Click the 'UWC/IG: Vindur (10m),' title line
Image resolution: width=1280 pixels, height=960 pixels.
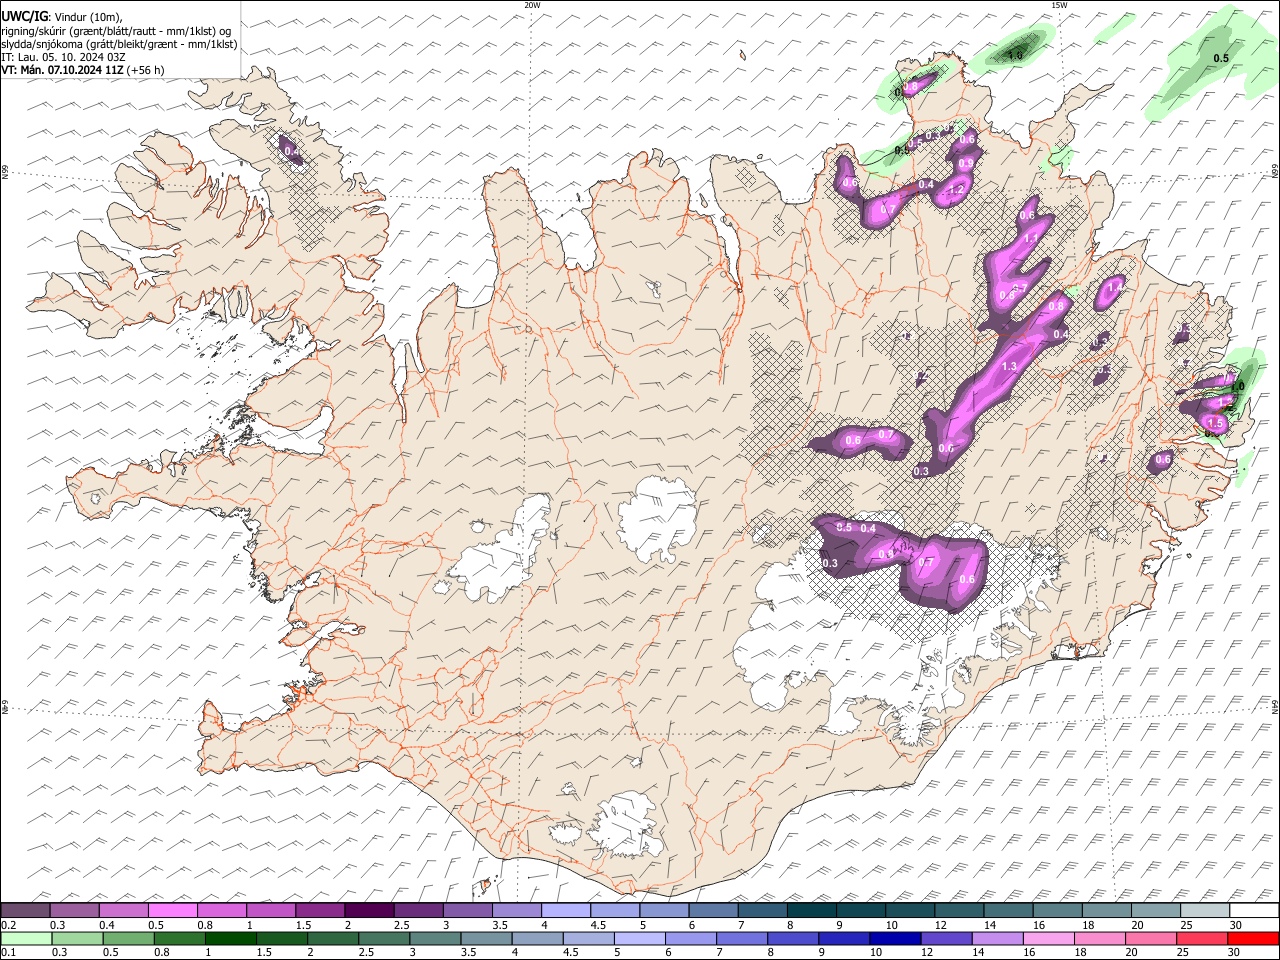[x=63, y=17]
